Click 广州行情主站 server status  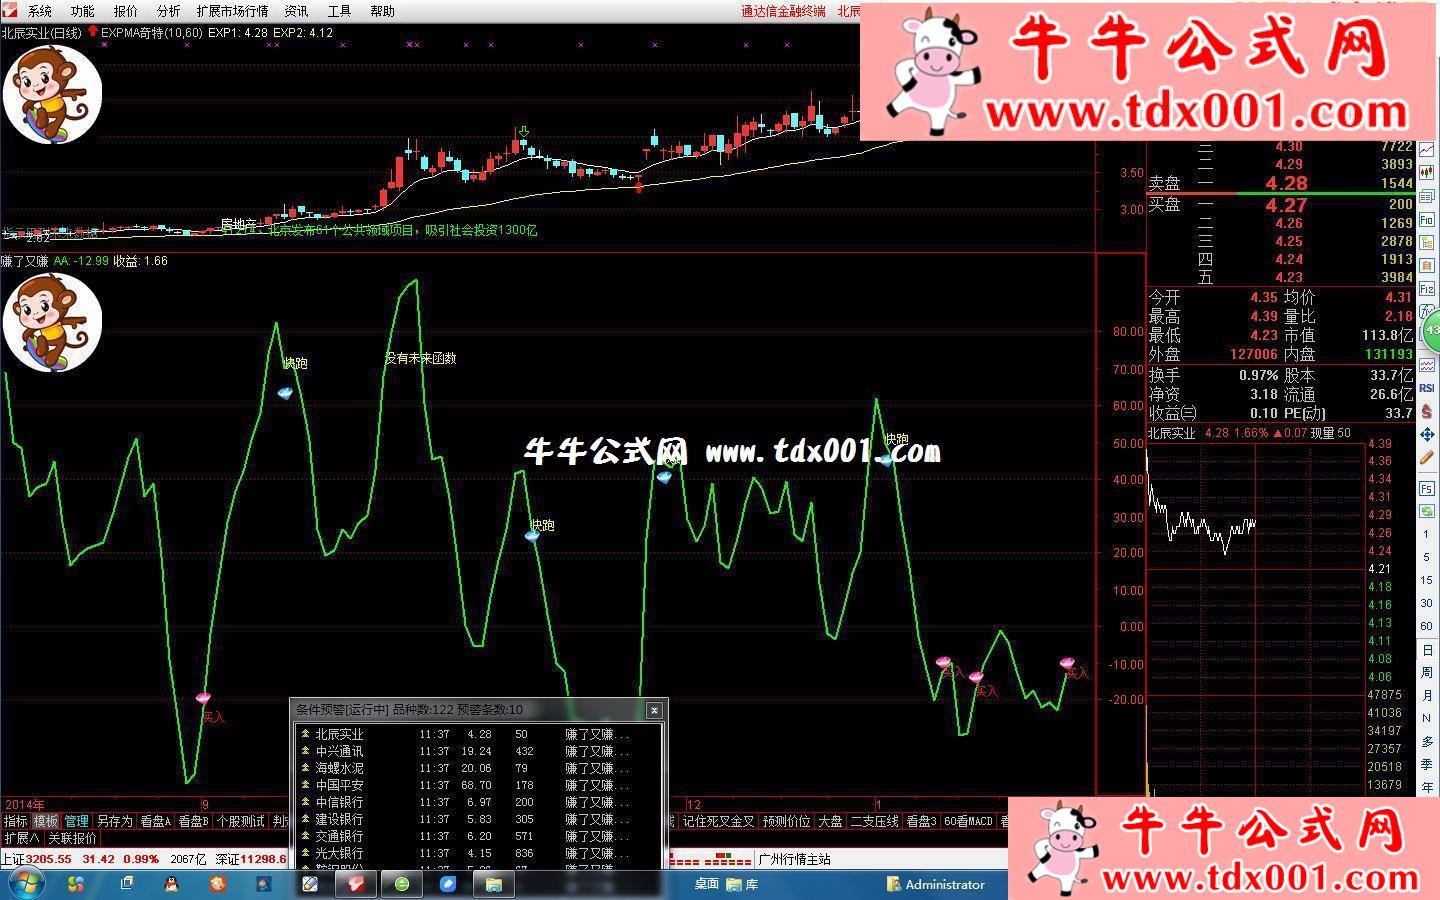tap(795, 859)
